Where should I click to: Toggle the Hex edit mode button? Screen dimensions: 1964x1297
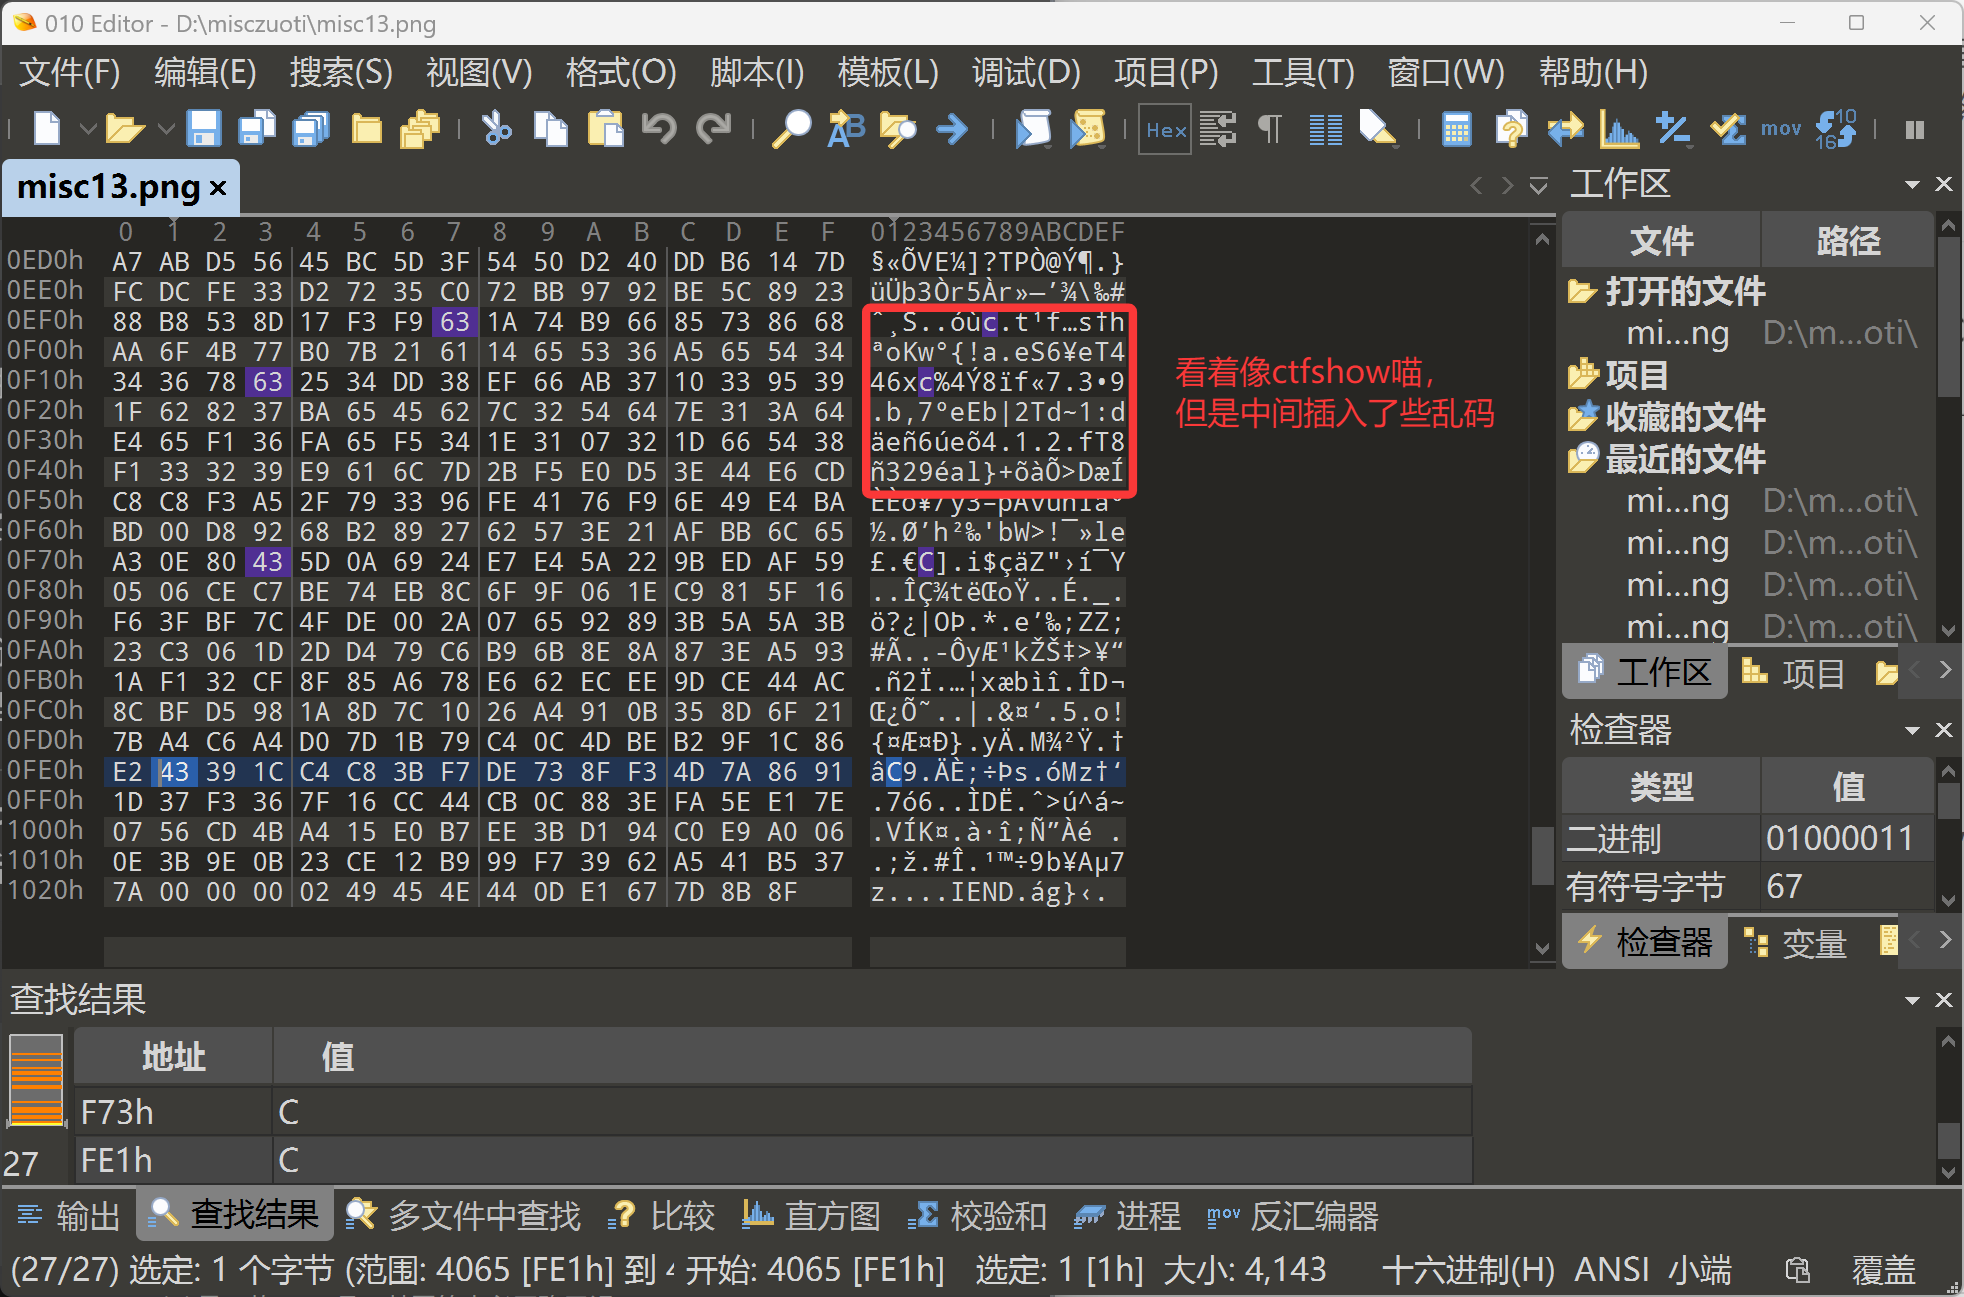(1165, 129)
